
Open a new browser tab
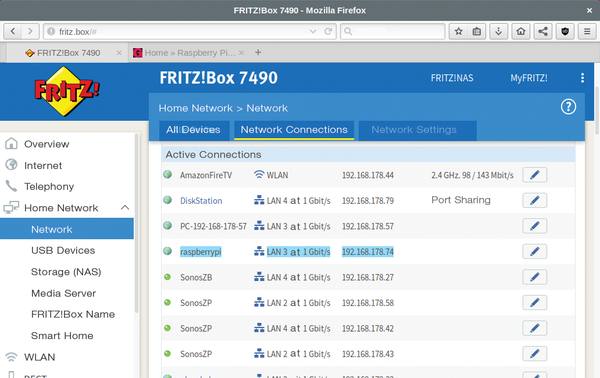(258, 52)
